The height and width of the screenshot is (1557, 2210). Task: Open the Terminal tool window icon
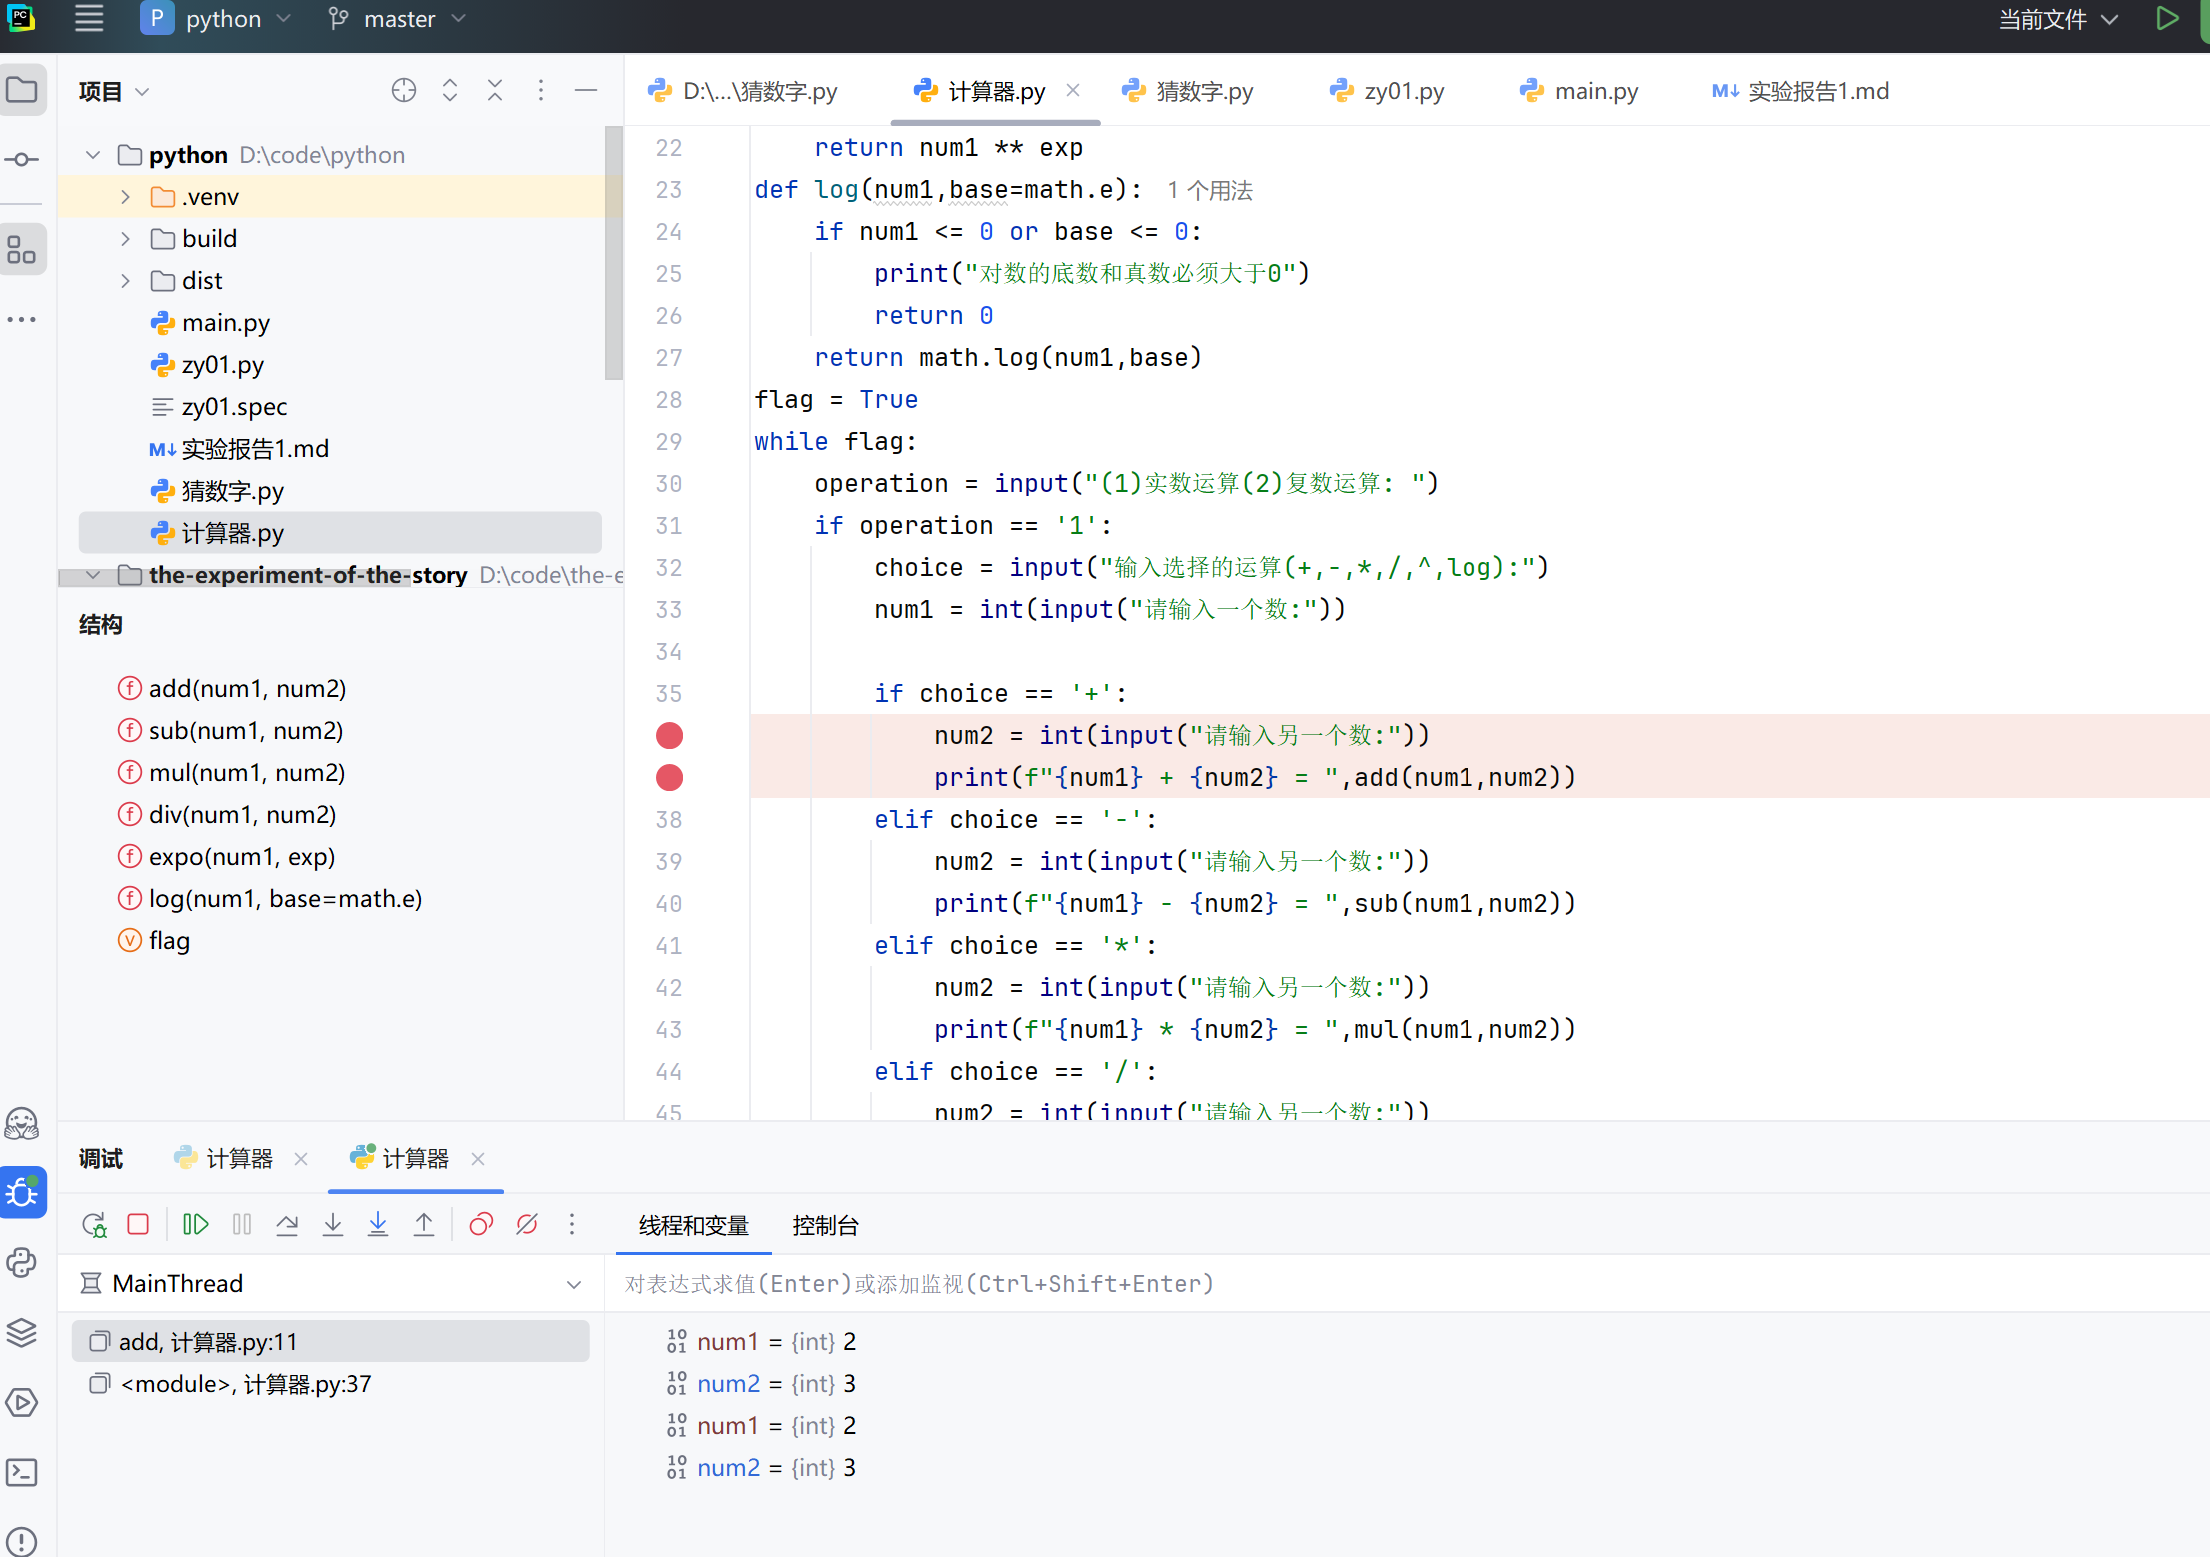coord(22,1472)
